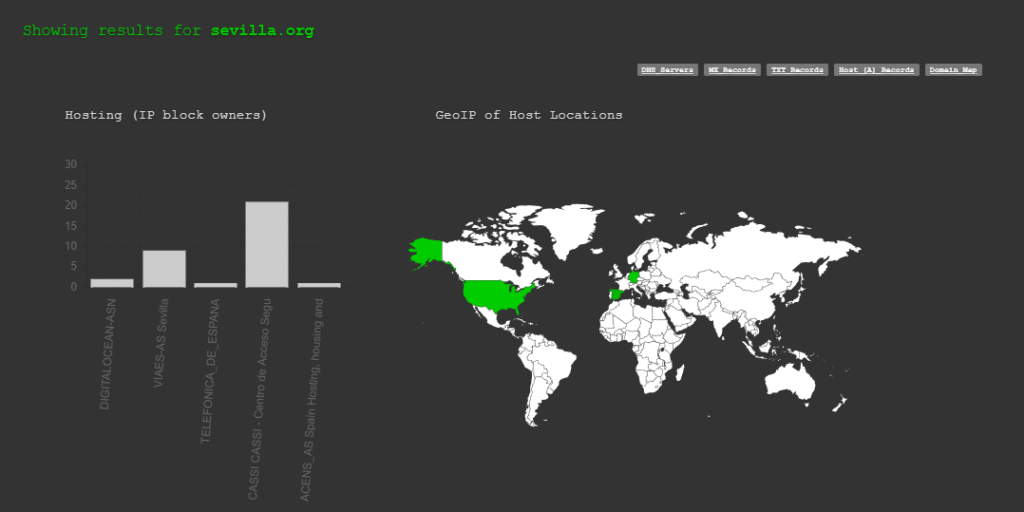This screenshot has height=512, width=1024.
Task: Click Spain highlighted in green on map
Action: (616, 294)
